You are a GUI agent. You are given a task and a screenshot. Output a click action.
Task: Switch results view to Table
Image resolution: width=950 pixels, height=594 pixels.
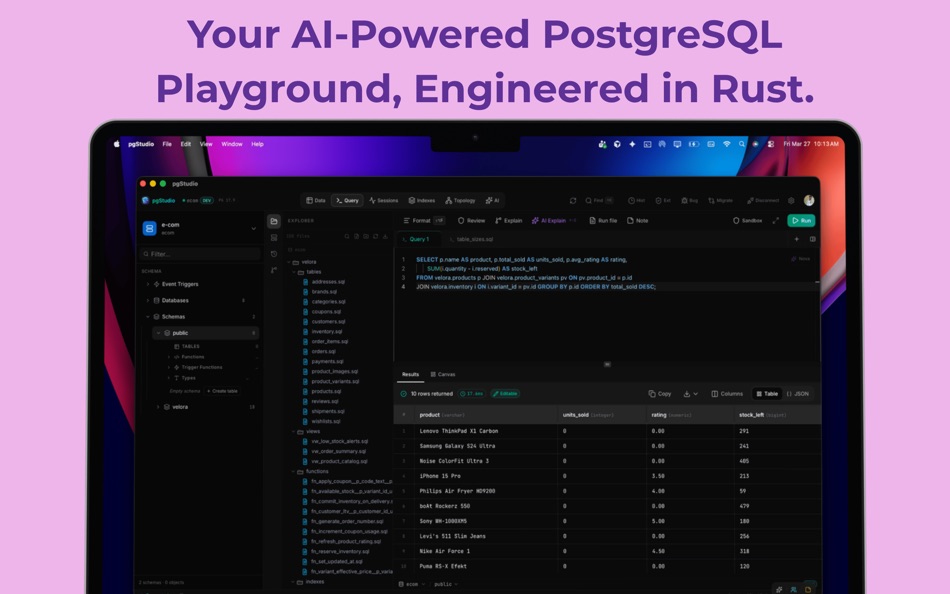tap(767, 394)
